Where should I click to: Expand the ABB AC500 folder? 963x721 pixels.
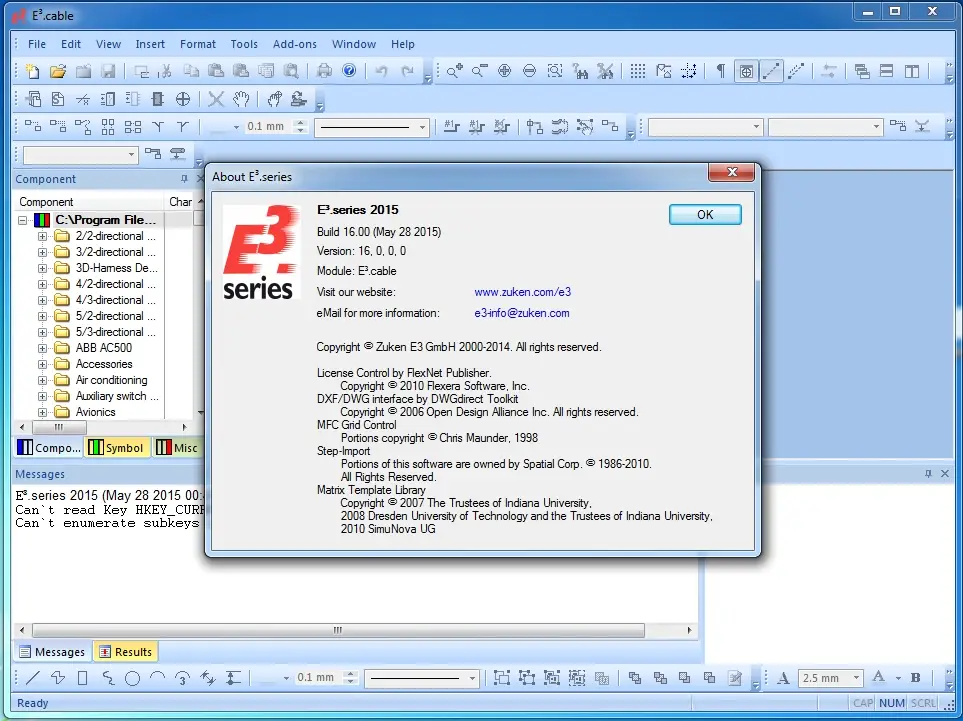tap(42, 348)
